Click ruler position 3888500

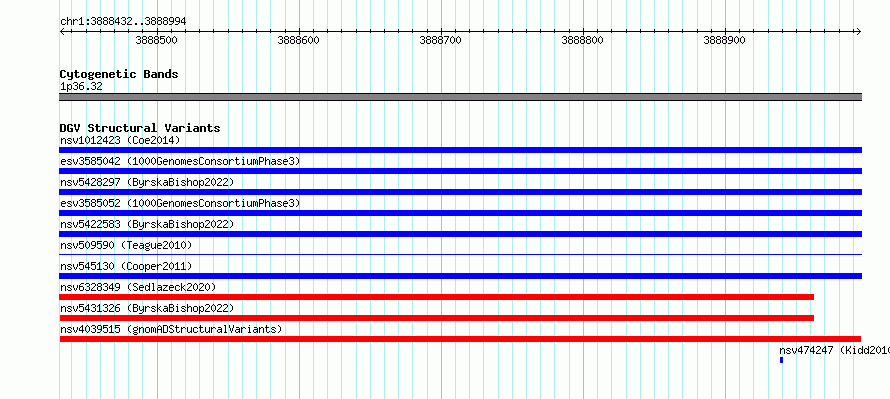click(157, 40)
